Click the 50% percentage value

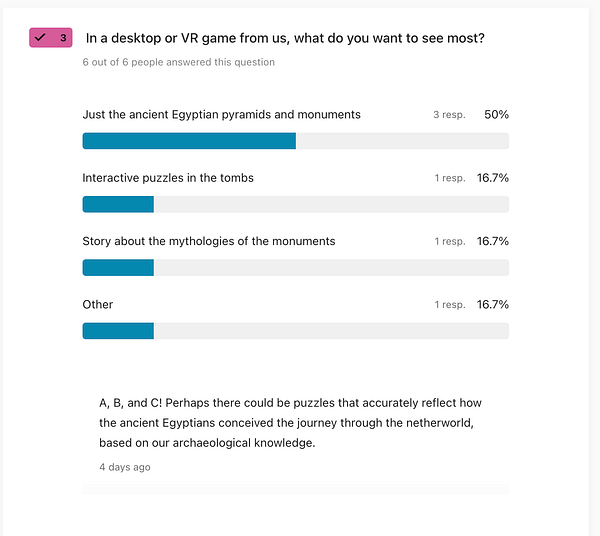pos(496,115)
